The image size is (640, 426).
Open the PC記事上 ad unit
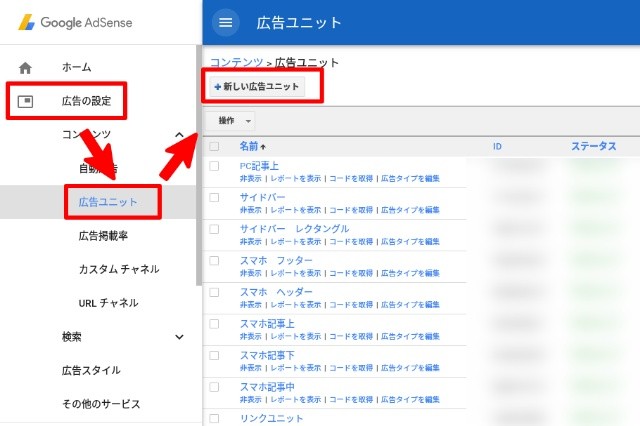259,166
